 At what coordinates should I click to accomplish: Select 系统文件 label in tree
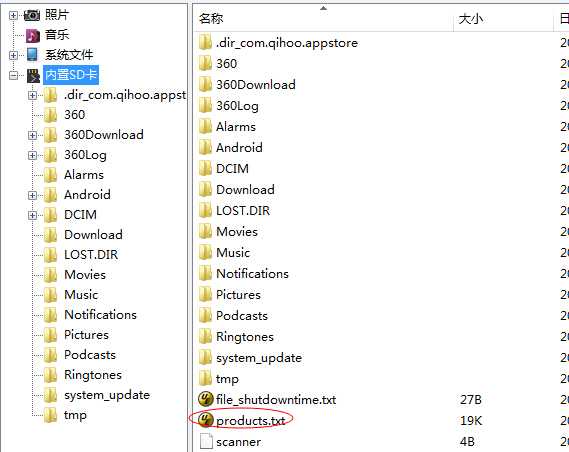(x=69, y=55)
